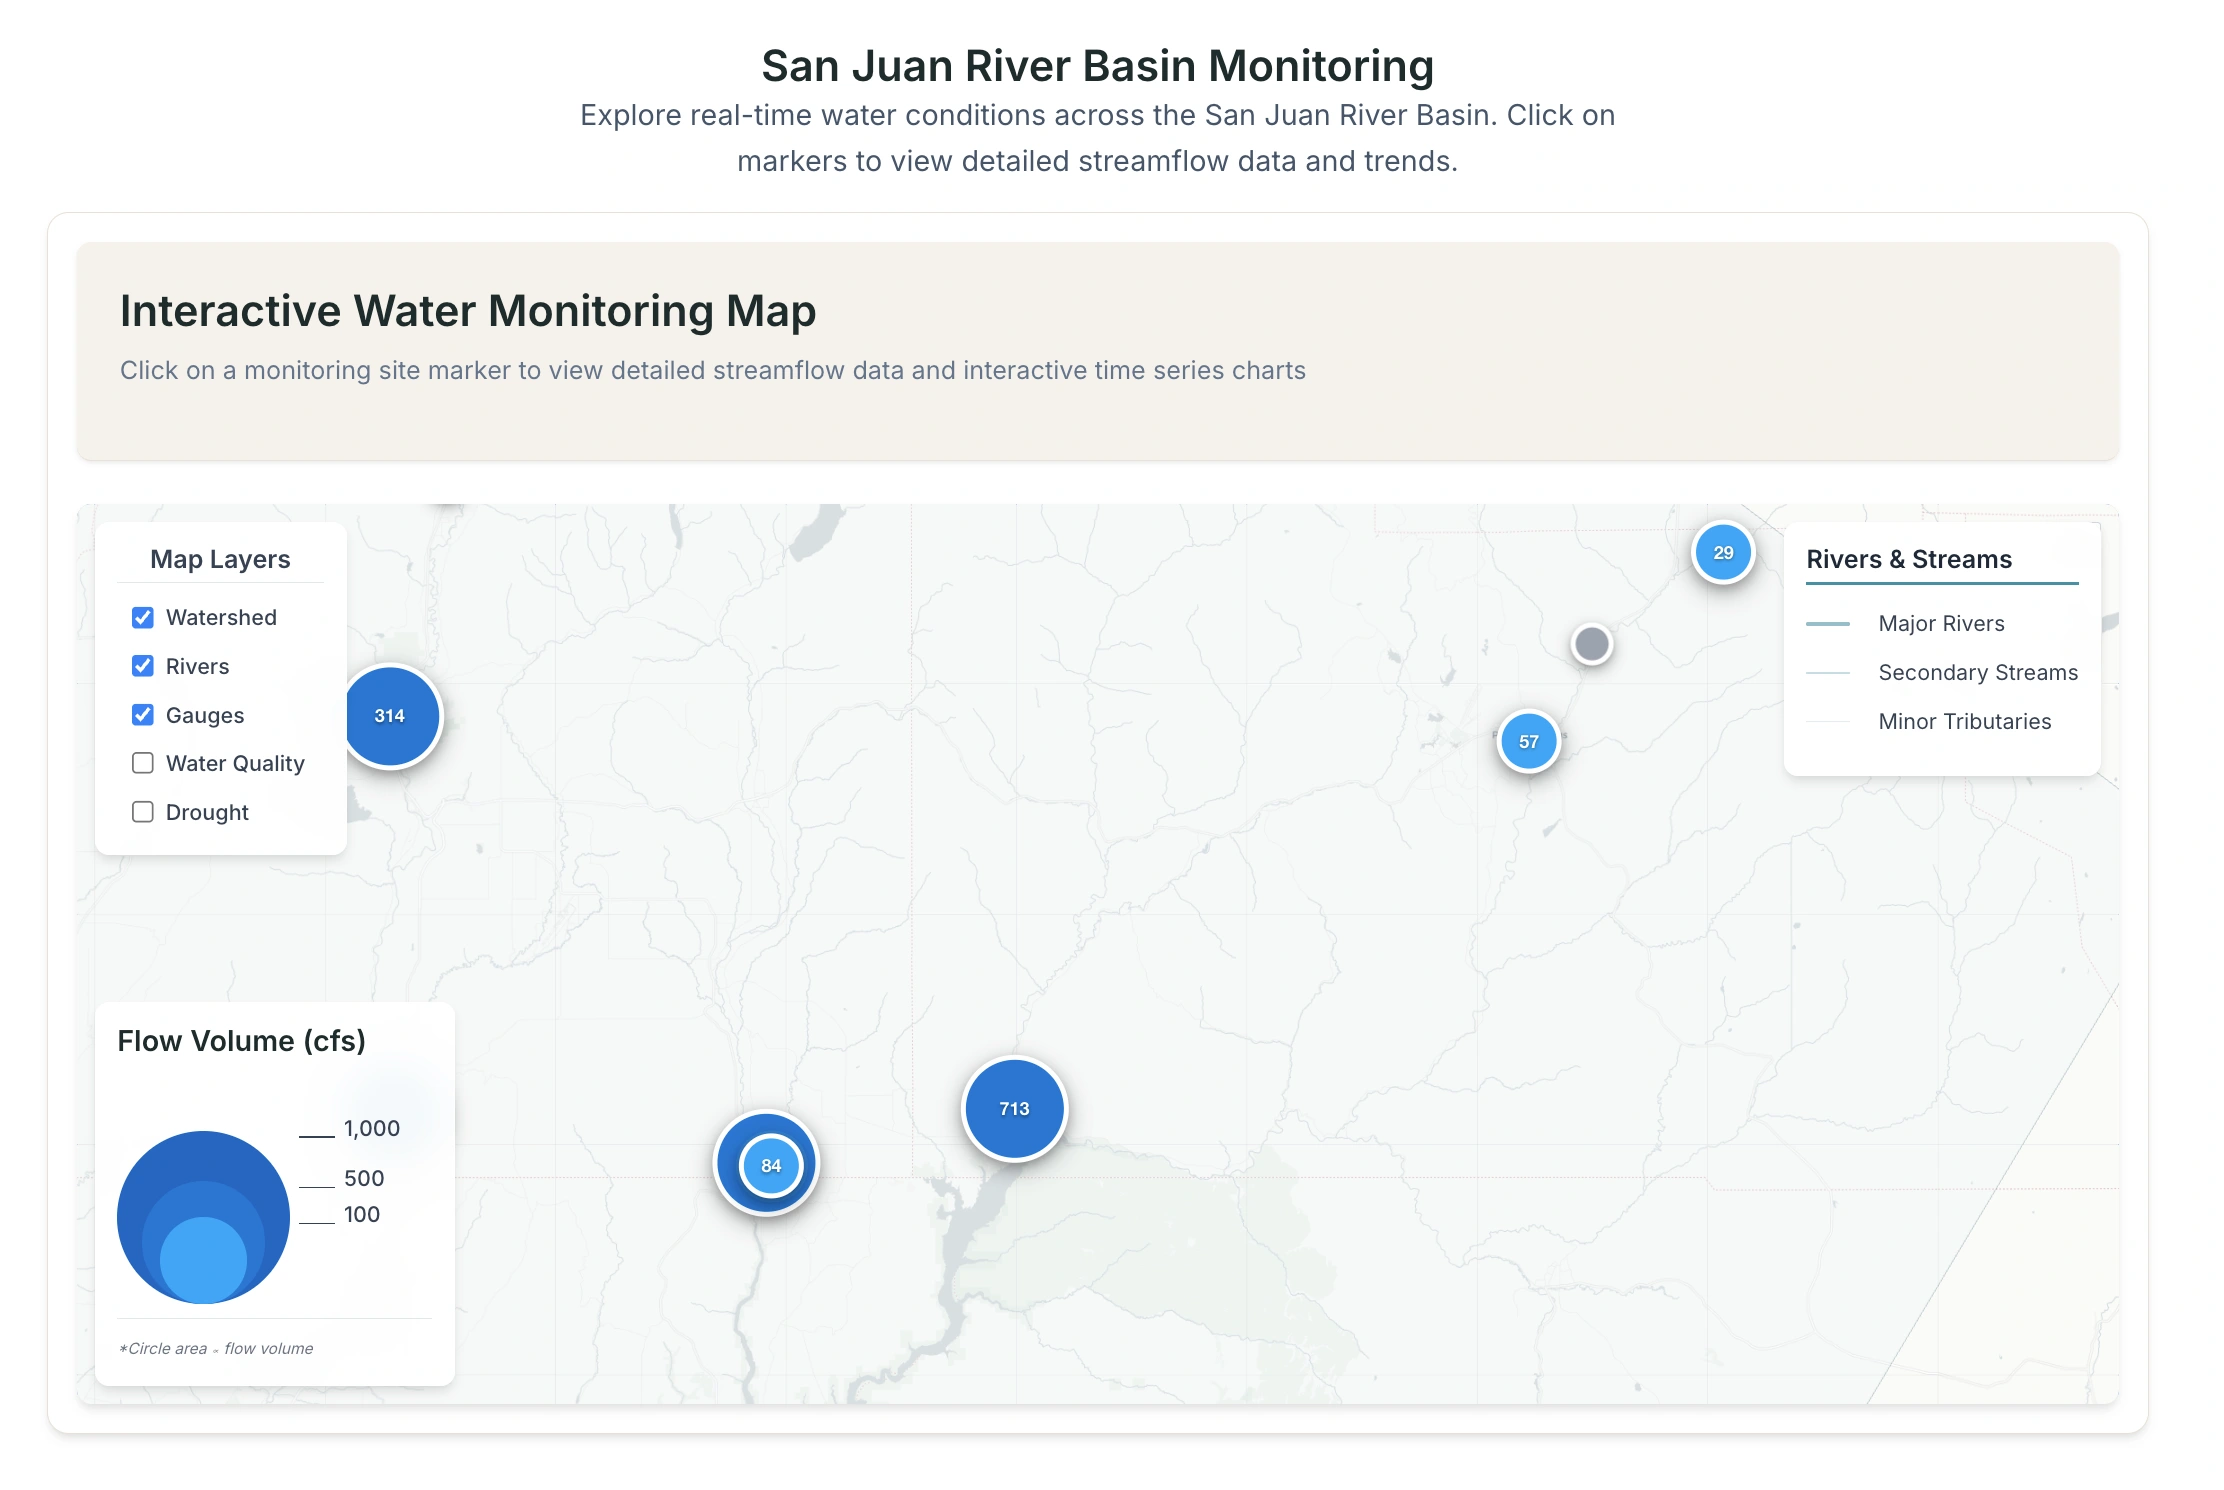Turn off the Gauges layer checkbox
The width and height of the screenshot is (2224, 1490).
click(x=143, y=716)
